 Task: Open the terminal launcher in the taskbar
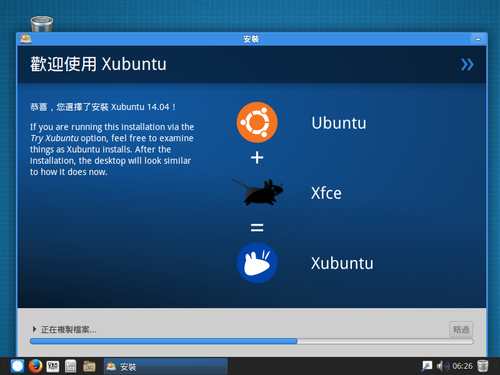[x=53, y=366]
